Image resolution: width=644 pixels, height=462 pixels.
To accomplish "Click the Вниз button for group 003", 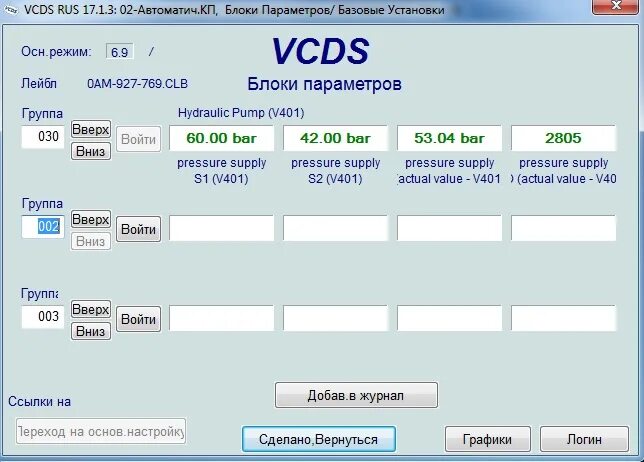I will pos(91,331).
